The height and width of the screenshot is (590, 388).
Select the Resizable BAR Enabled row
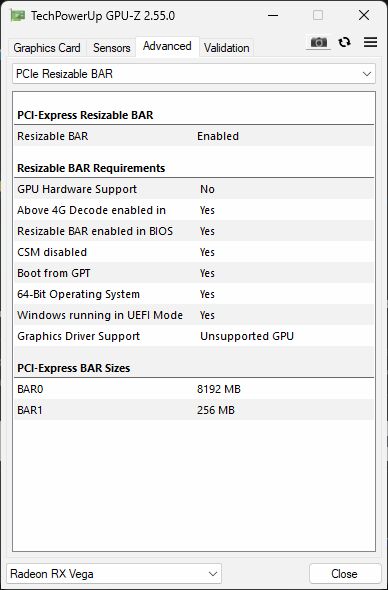click(195, 136)
